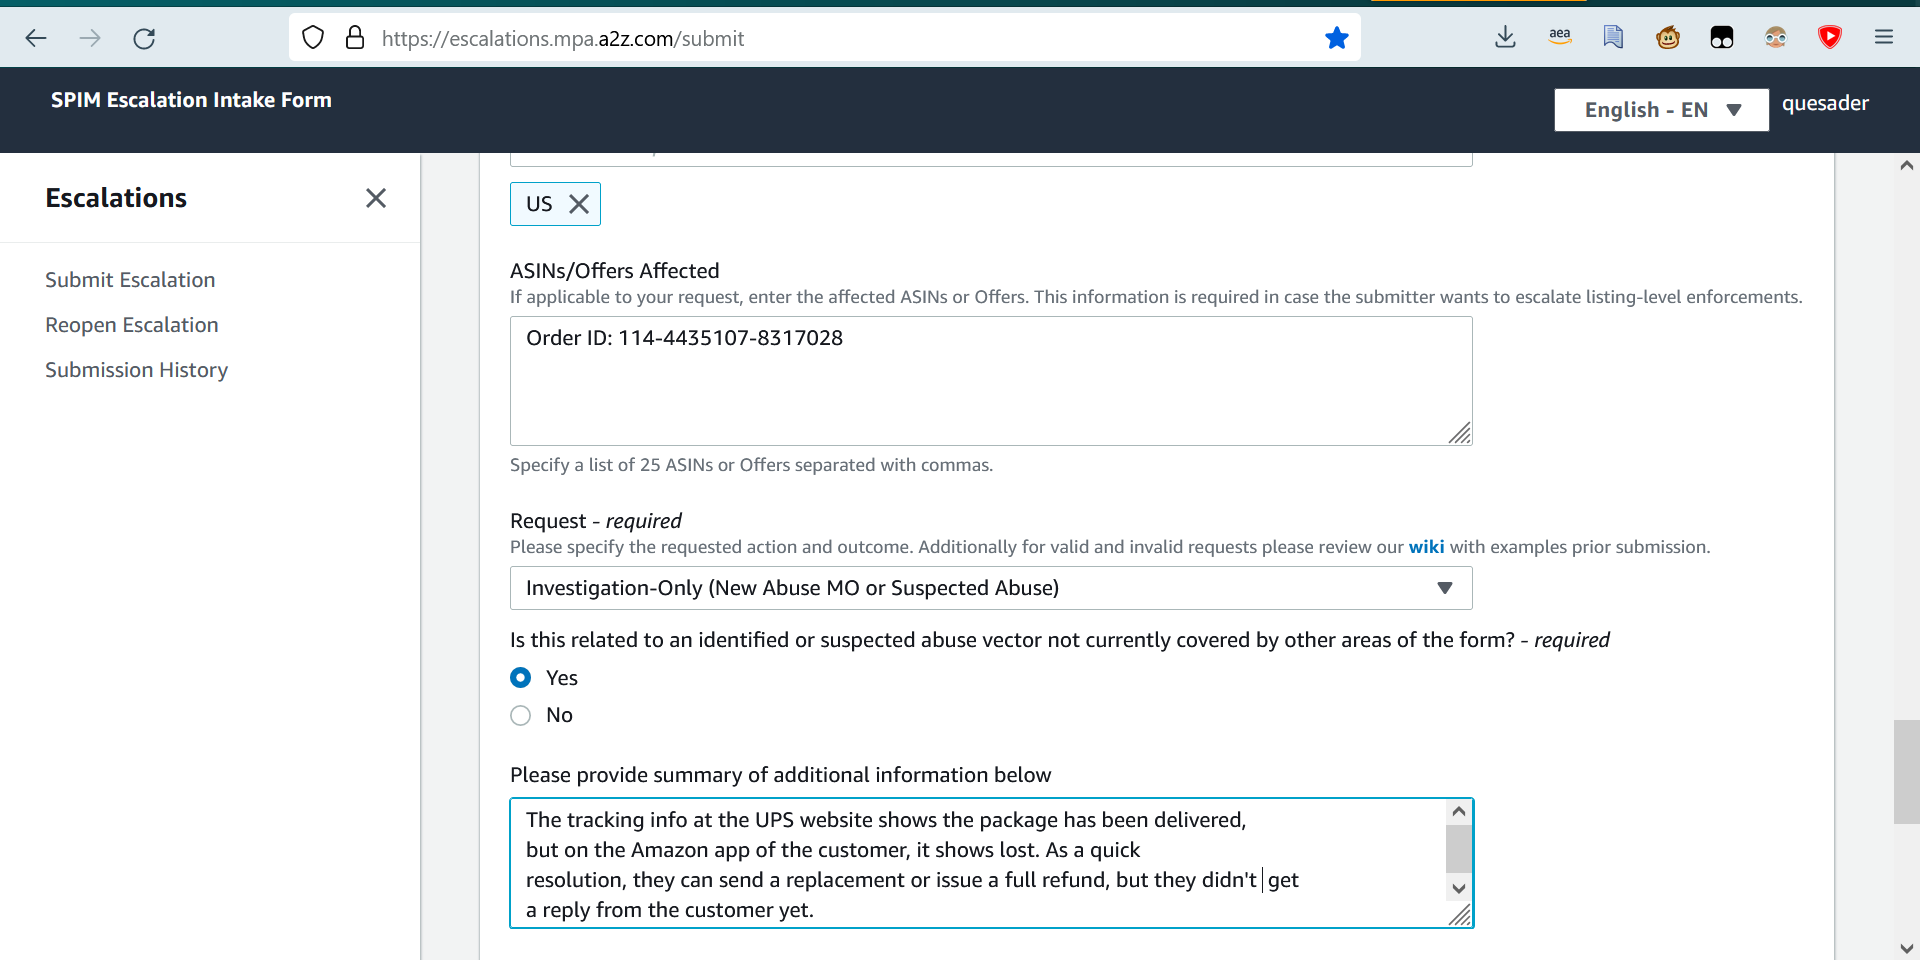
Task: Click the 'Specify a list of 25 ASINs' hint
Action: (751, 465)
